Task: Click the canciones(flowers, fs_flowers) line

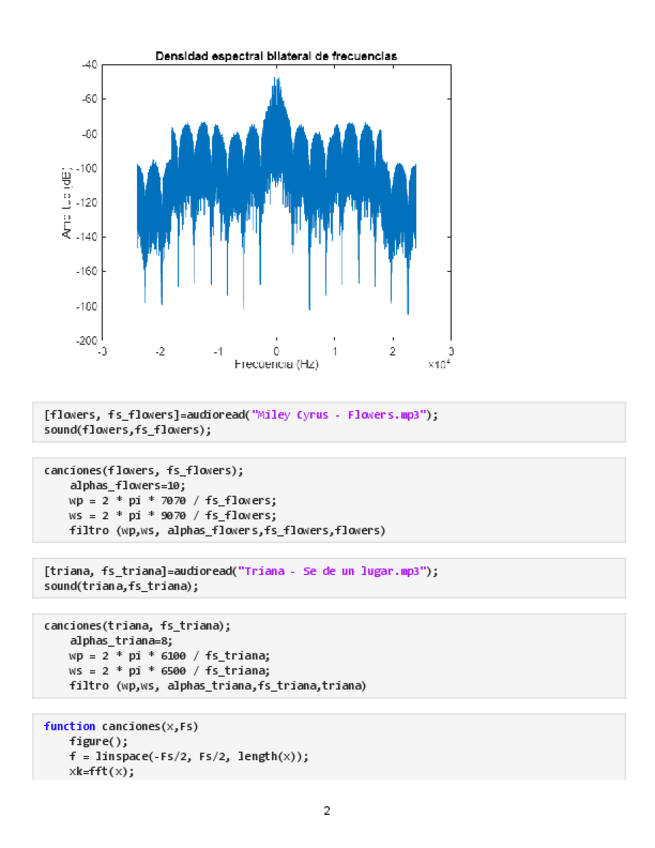Action: 143,470
